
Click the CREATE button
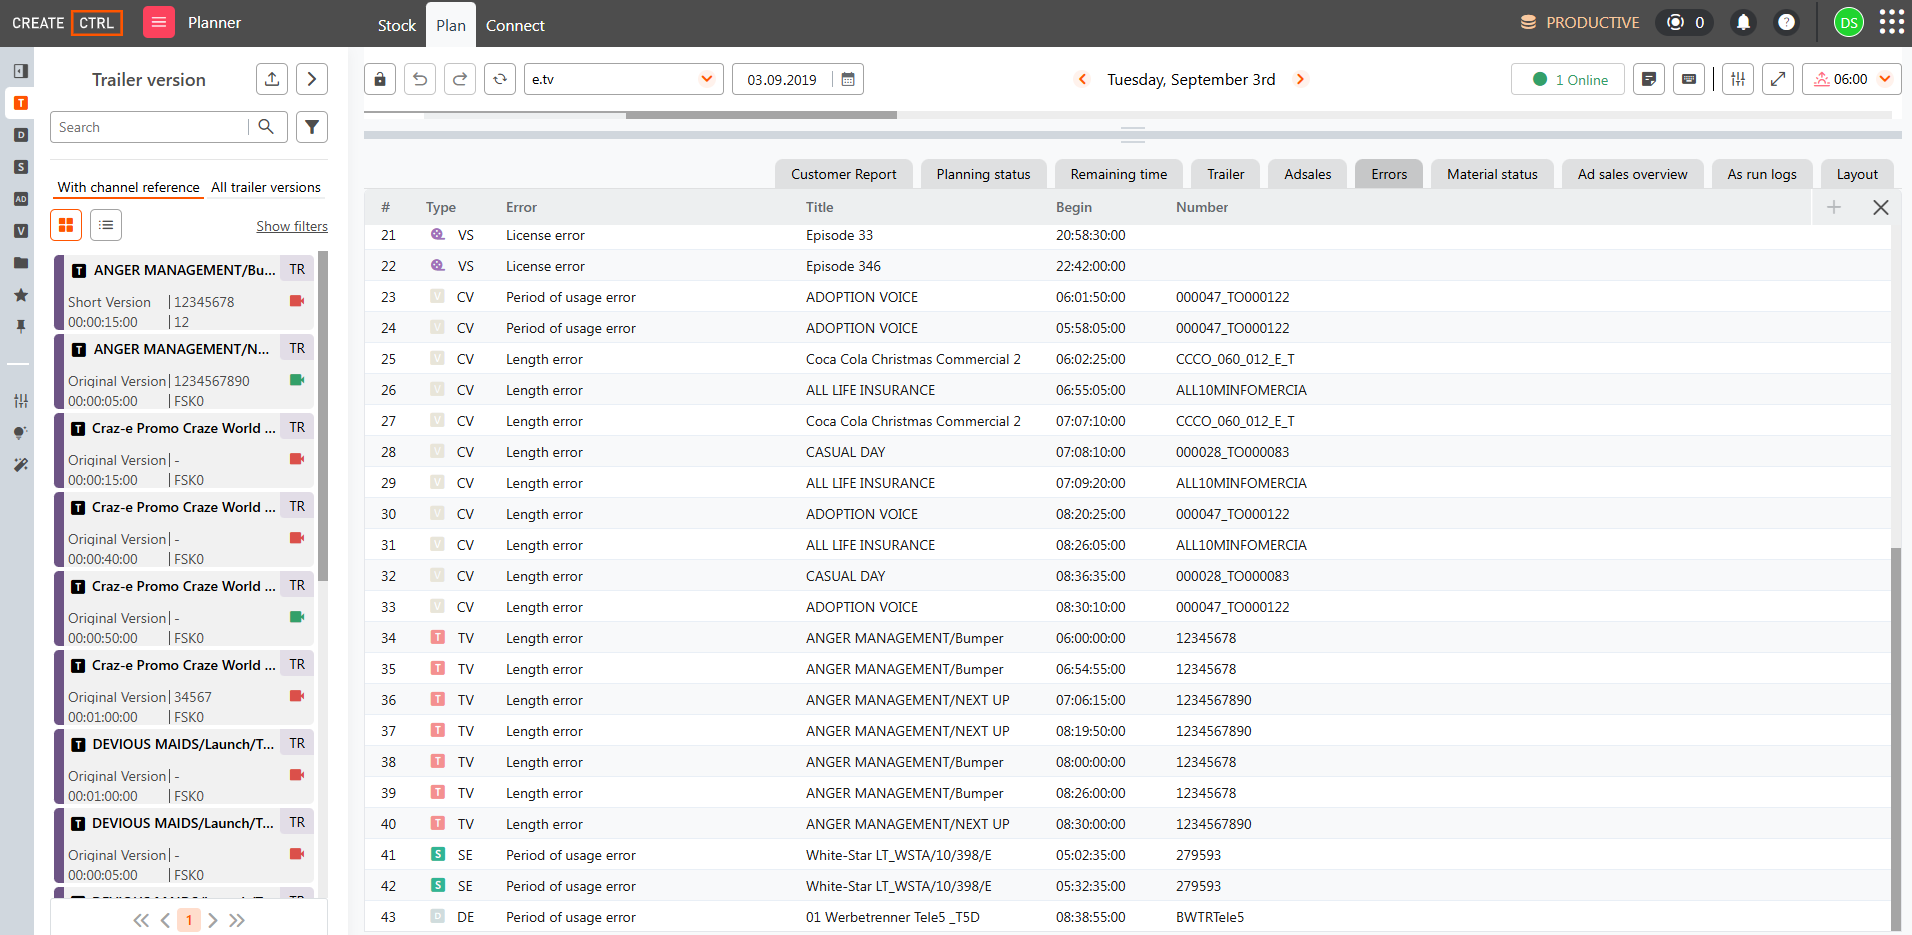coord(38,22)
